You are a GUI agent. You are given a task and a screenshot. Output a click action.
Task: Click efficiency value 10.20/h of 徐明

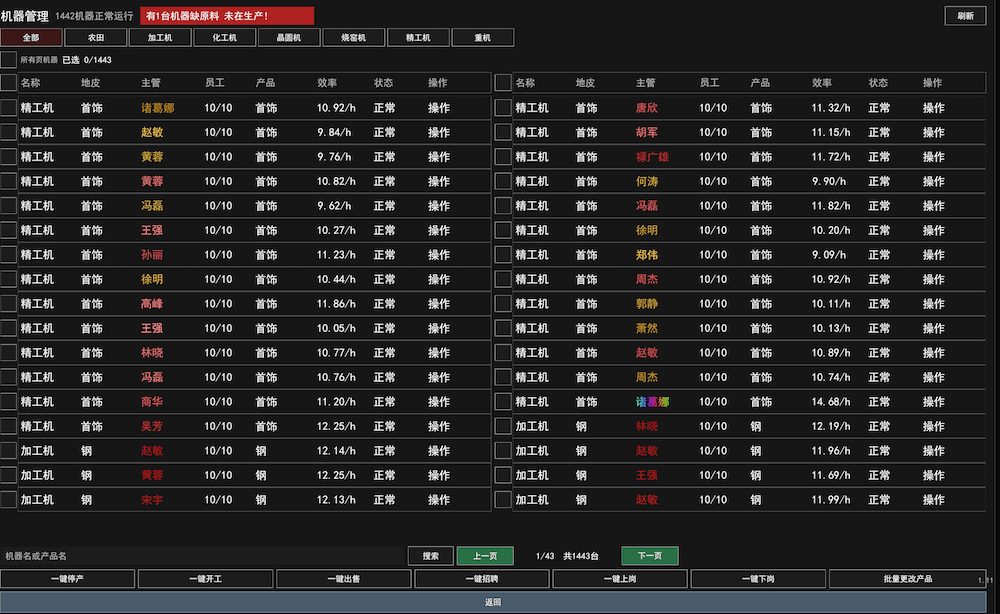(x=831, y=230)
